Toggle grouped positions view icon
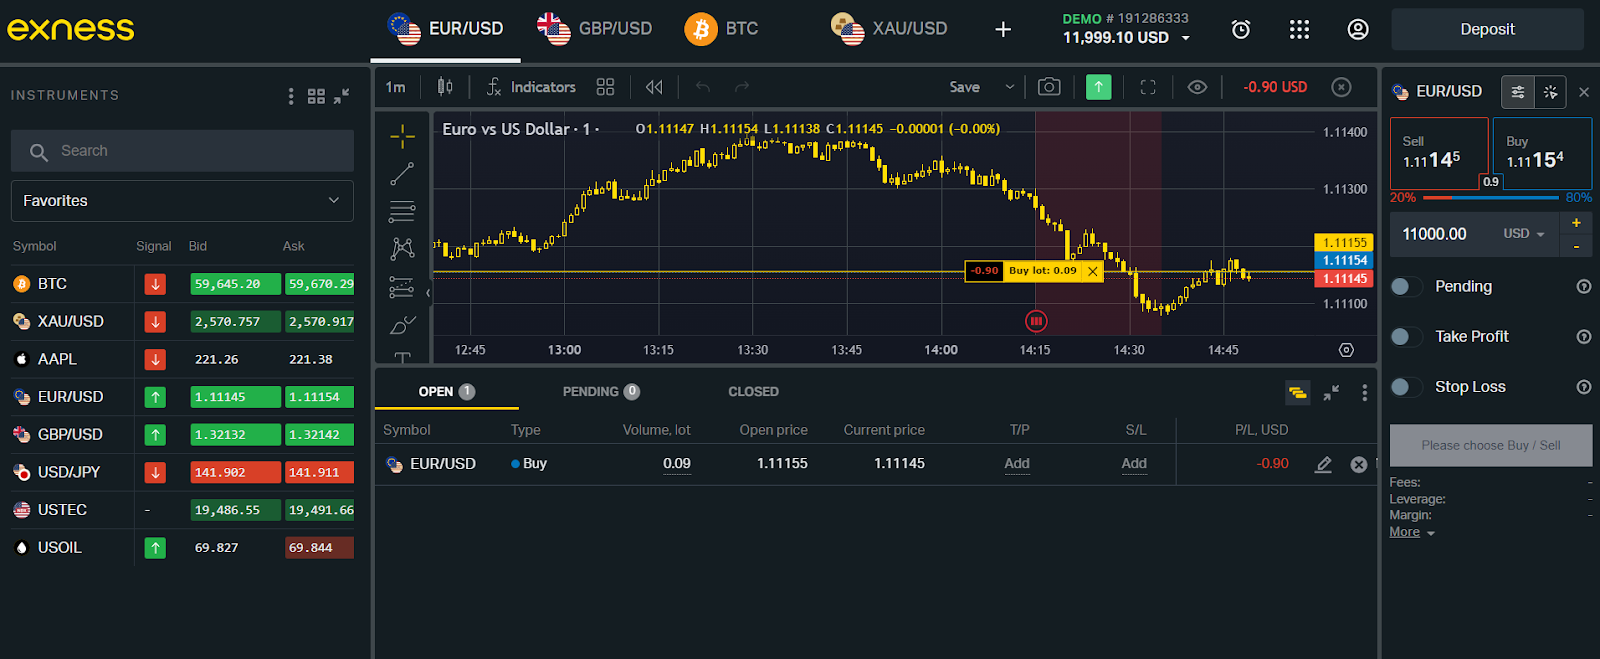1600x659 pixels. (x=1297, y=393)
